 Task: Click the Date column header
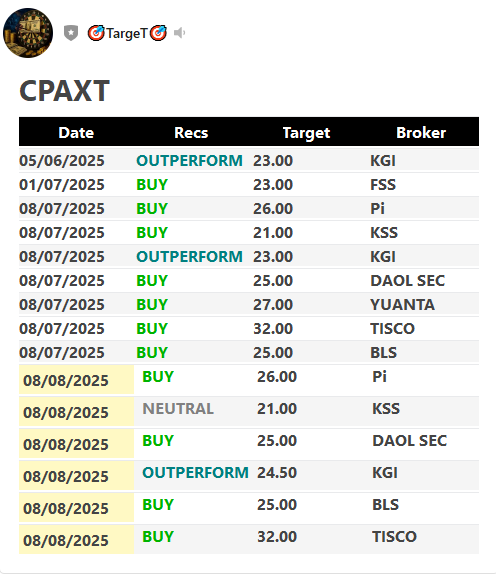76,133
